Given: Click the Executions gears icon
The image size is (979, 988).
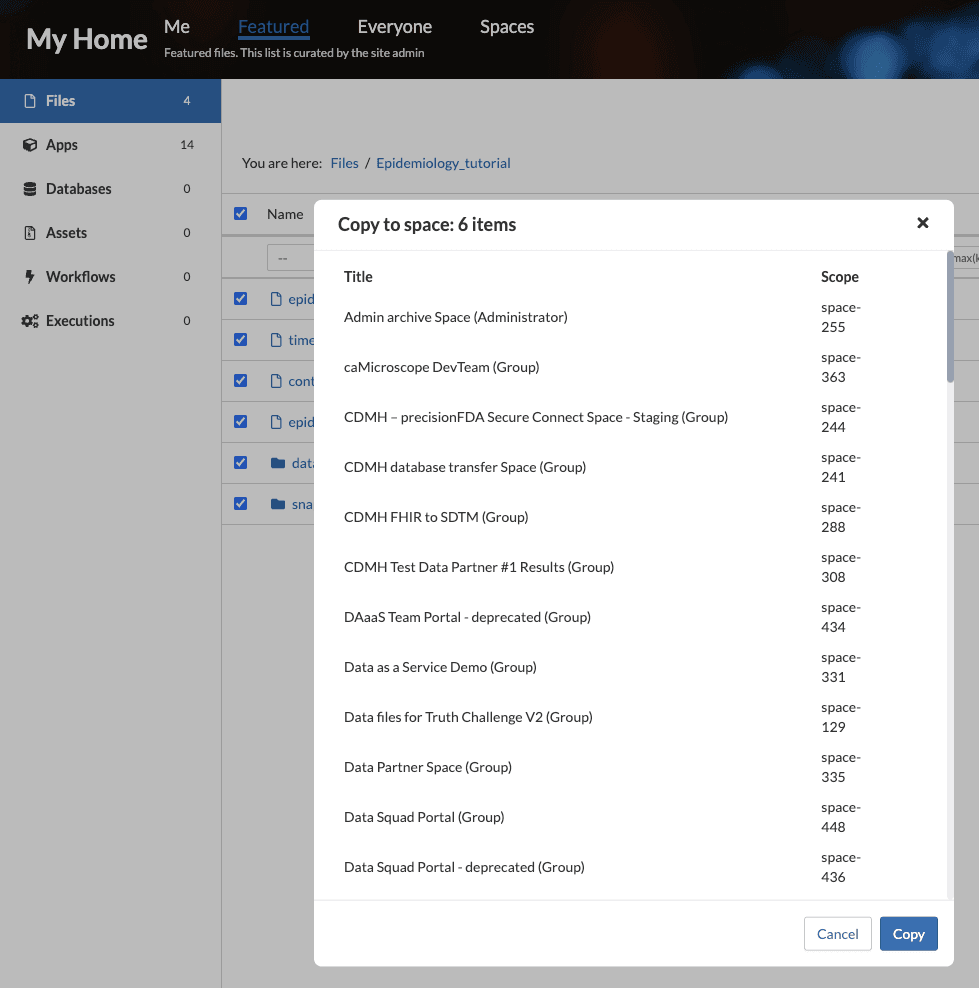Looking at the screenshot, I should (x=30, y=321).
